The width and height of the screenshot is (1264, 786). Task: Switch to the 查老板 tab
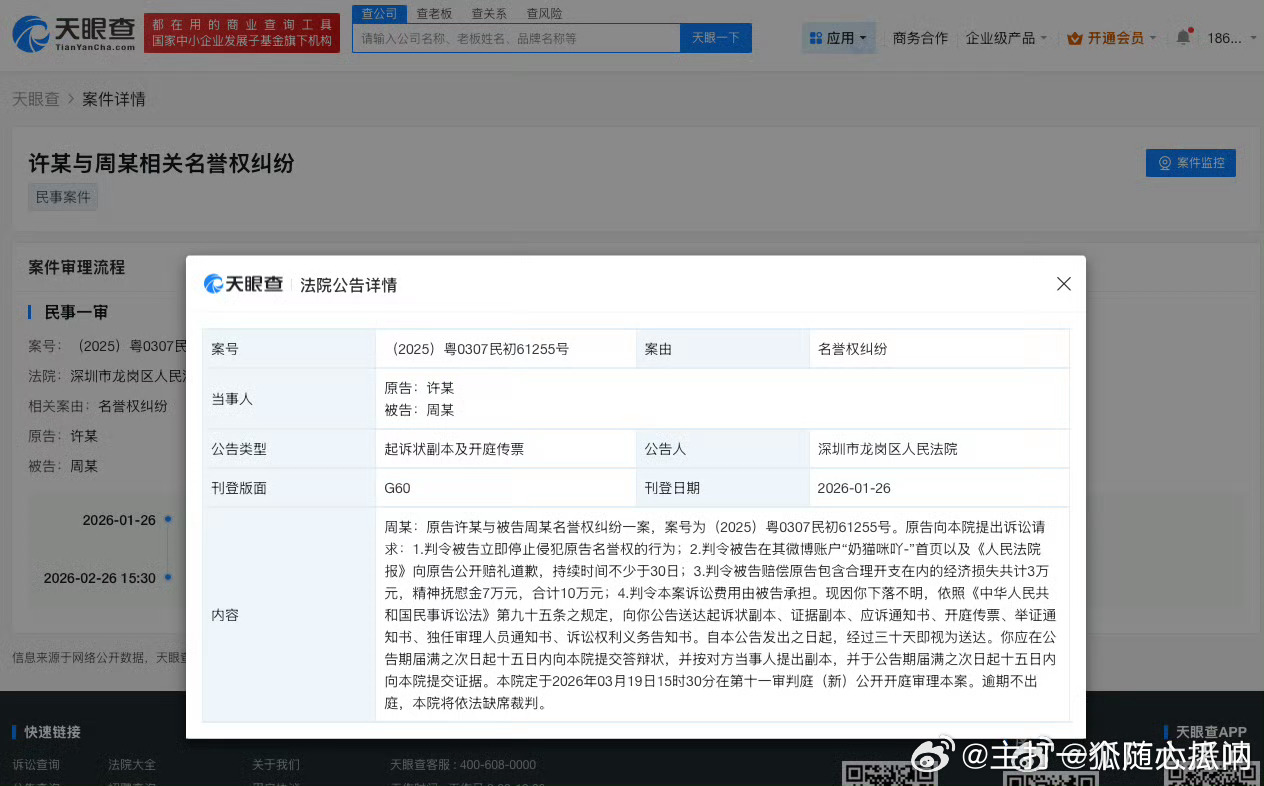tap(434, 14)
